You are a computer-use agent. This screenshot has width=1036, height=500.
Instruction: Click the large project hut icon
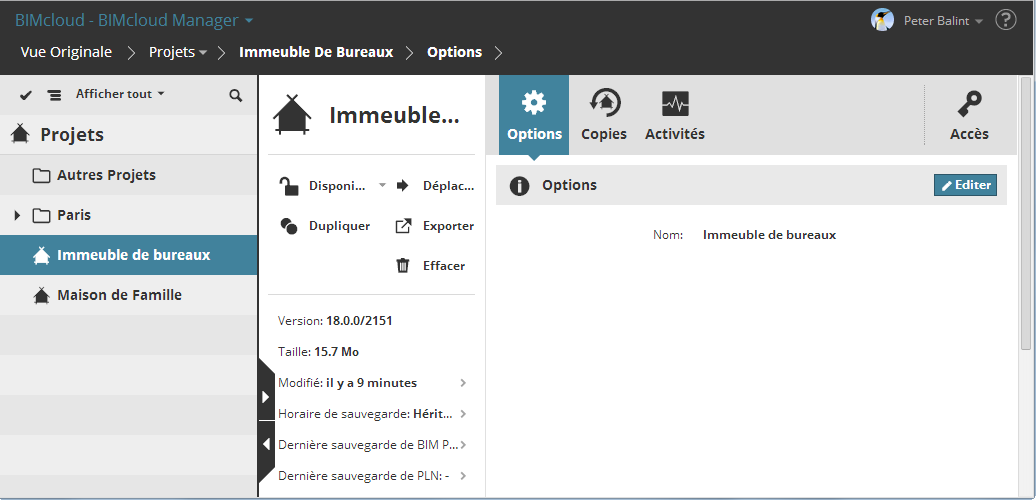coord(292,115)
